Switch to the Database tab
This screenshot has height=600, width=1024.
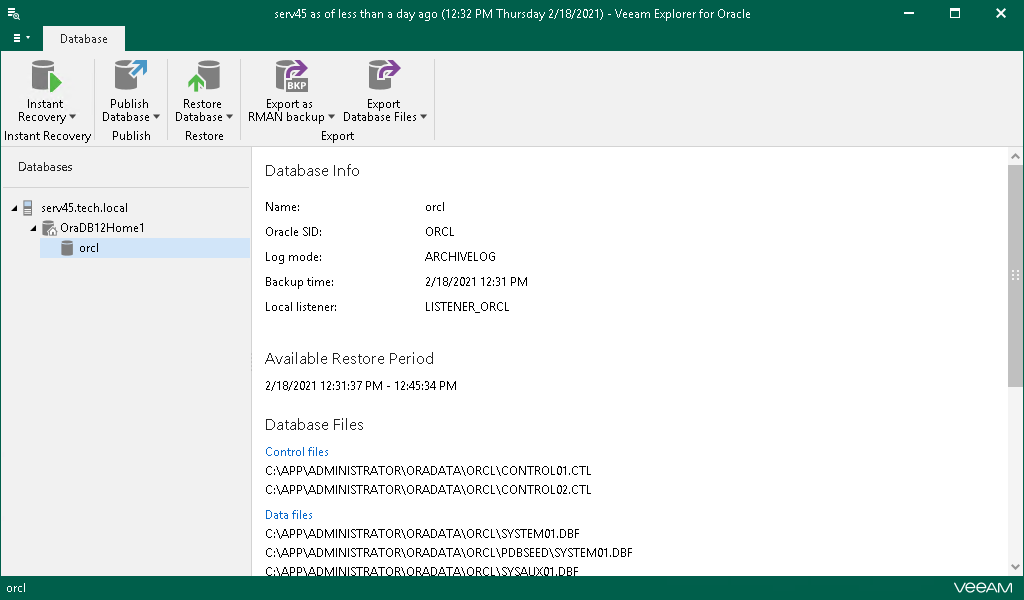pyautogui.click(x=84, y=39)
